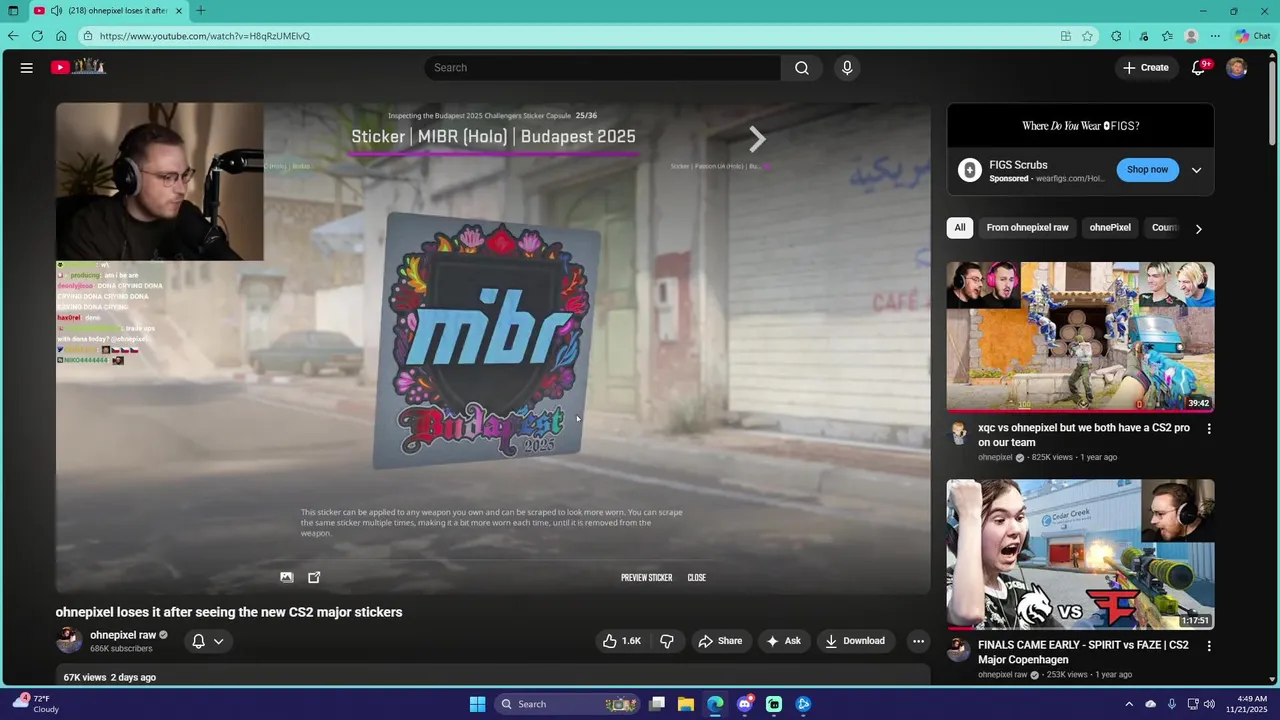
Task: Select the From ohnepixel raw chip
Action: pos(1027,228)
